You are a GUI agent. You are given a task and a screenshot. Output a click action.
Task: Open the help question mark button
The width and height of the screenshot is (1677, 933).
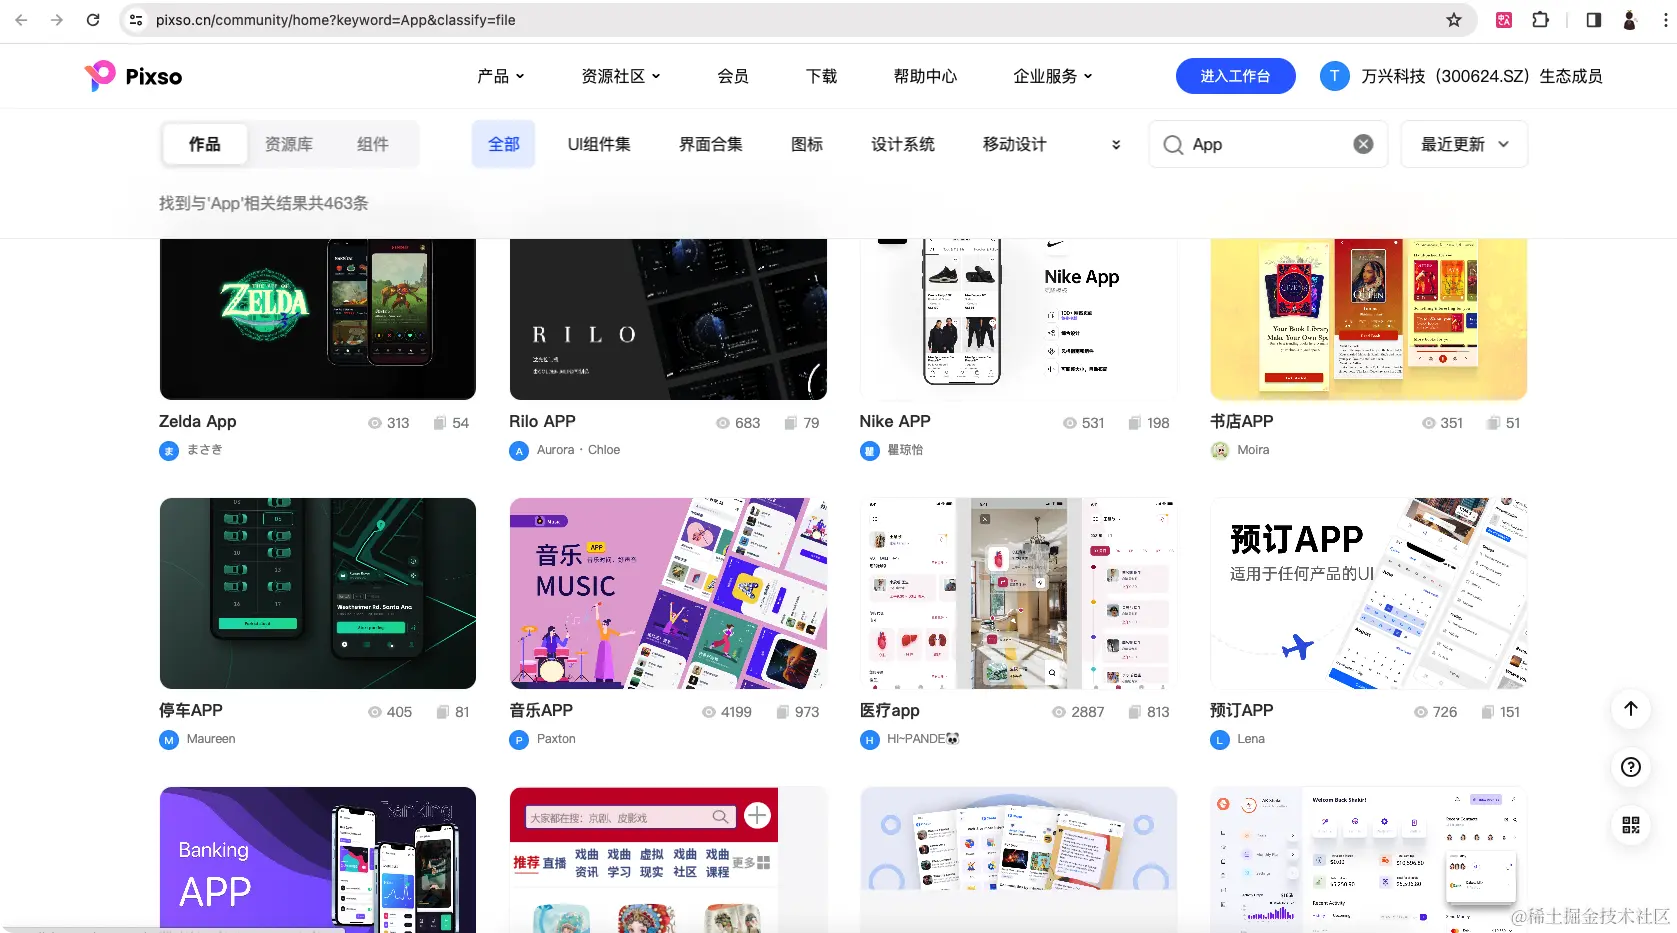tap(1631, 767)
